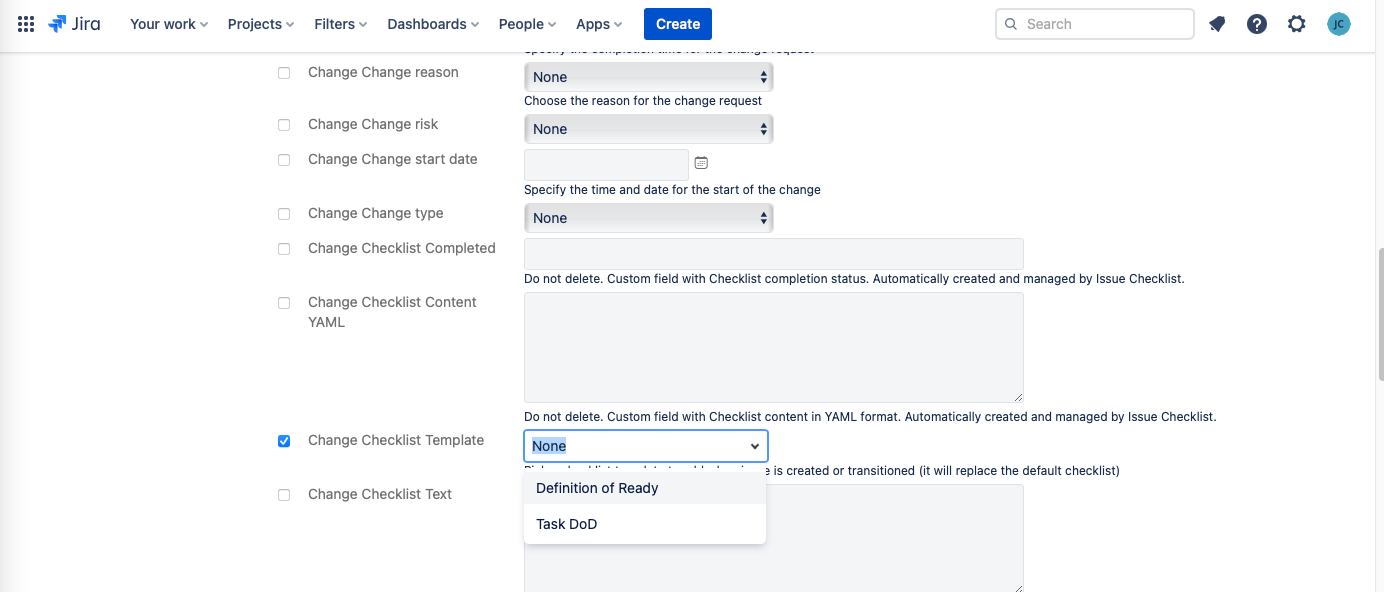Expand the Change reason dropdown

point(648,77)
